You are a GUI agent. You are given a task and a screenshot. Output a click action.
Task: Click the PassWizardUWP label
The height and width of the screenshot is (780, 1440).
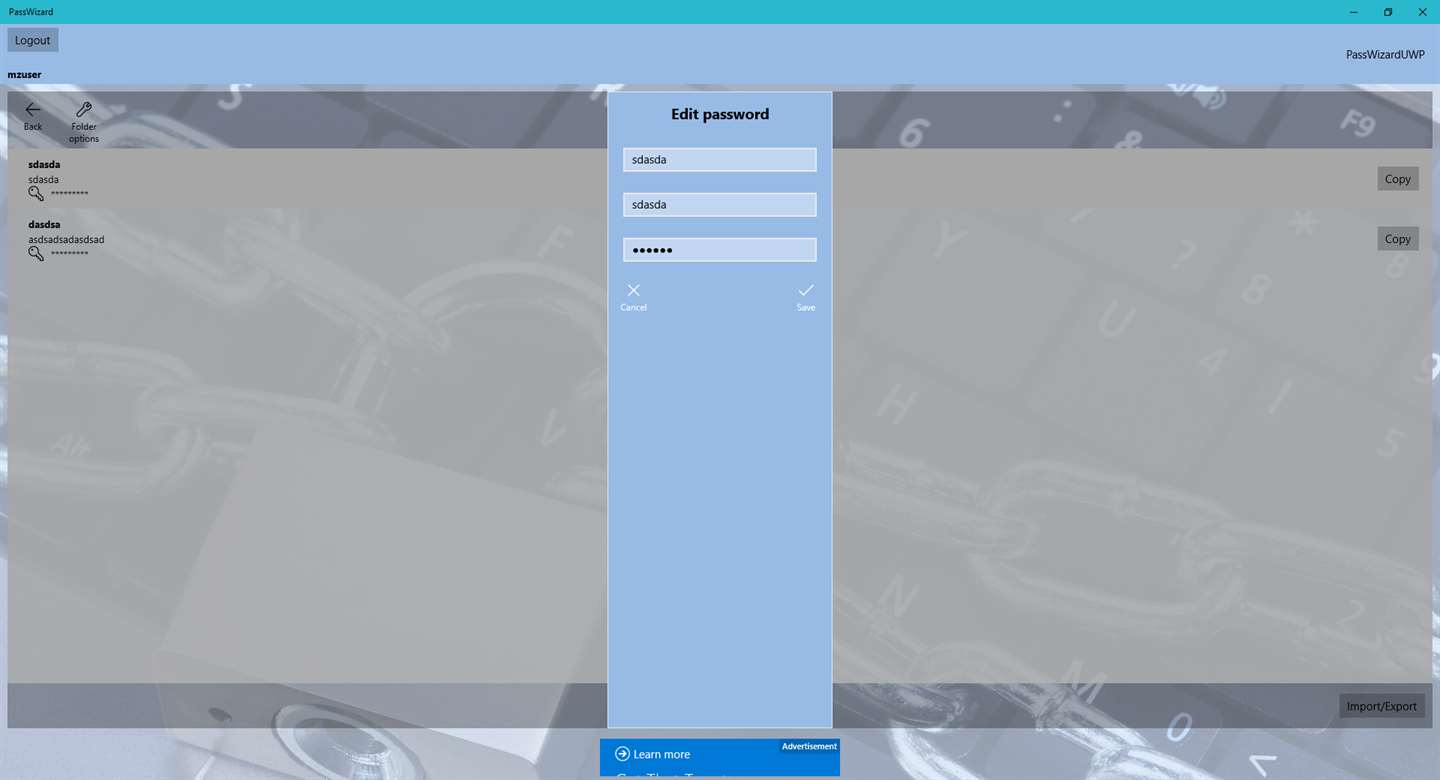1385,55
